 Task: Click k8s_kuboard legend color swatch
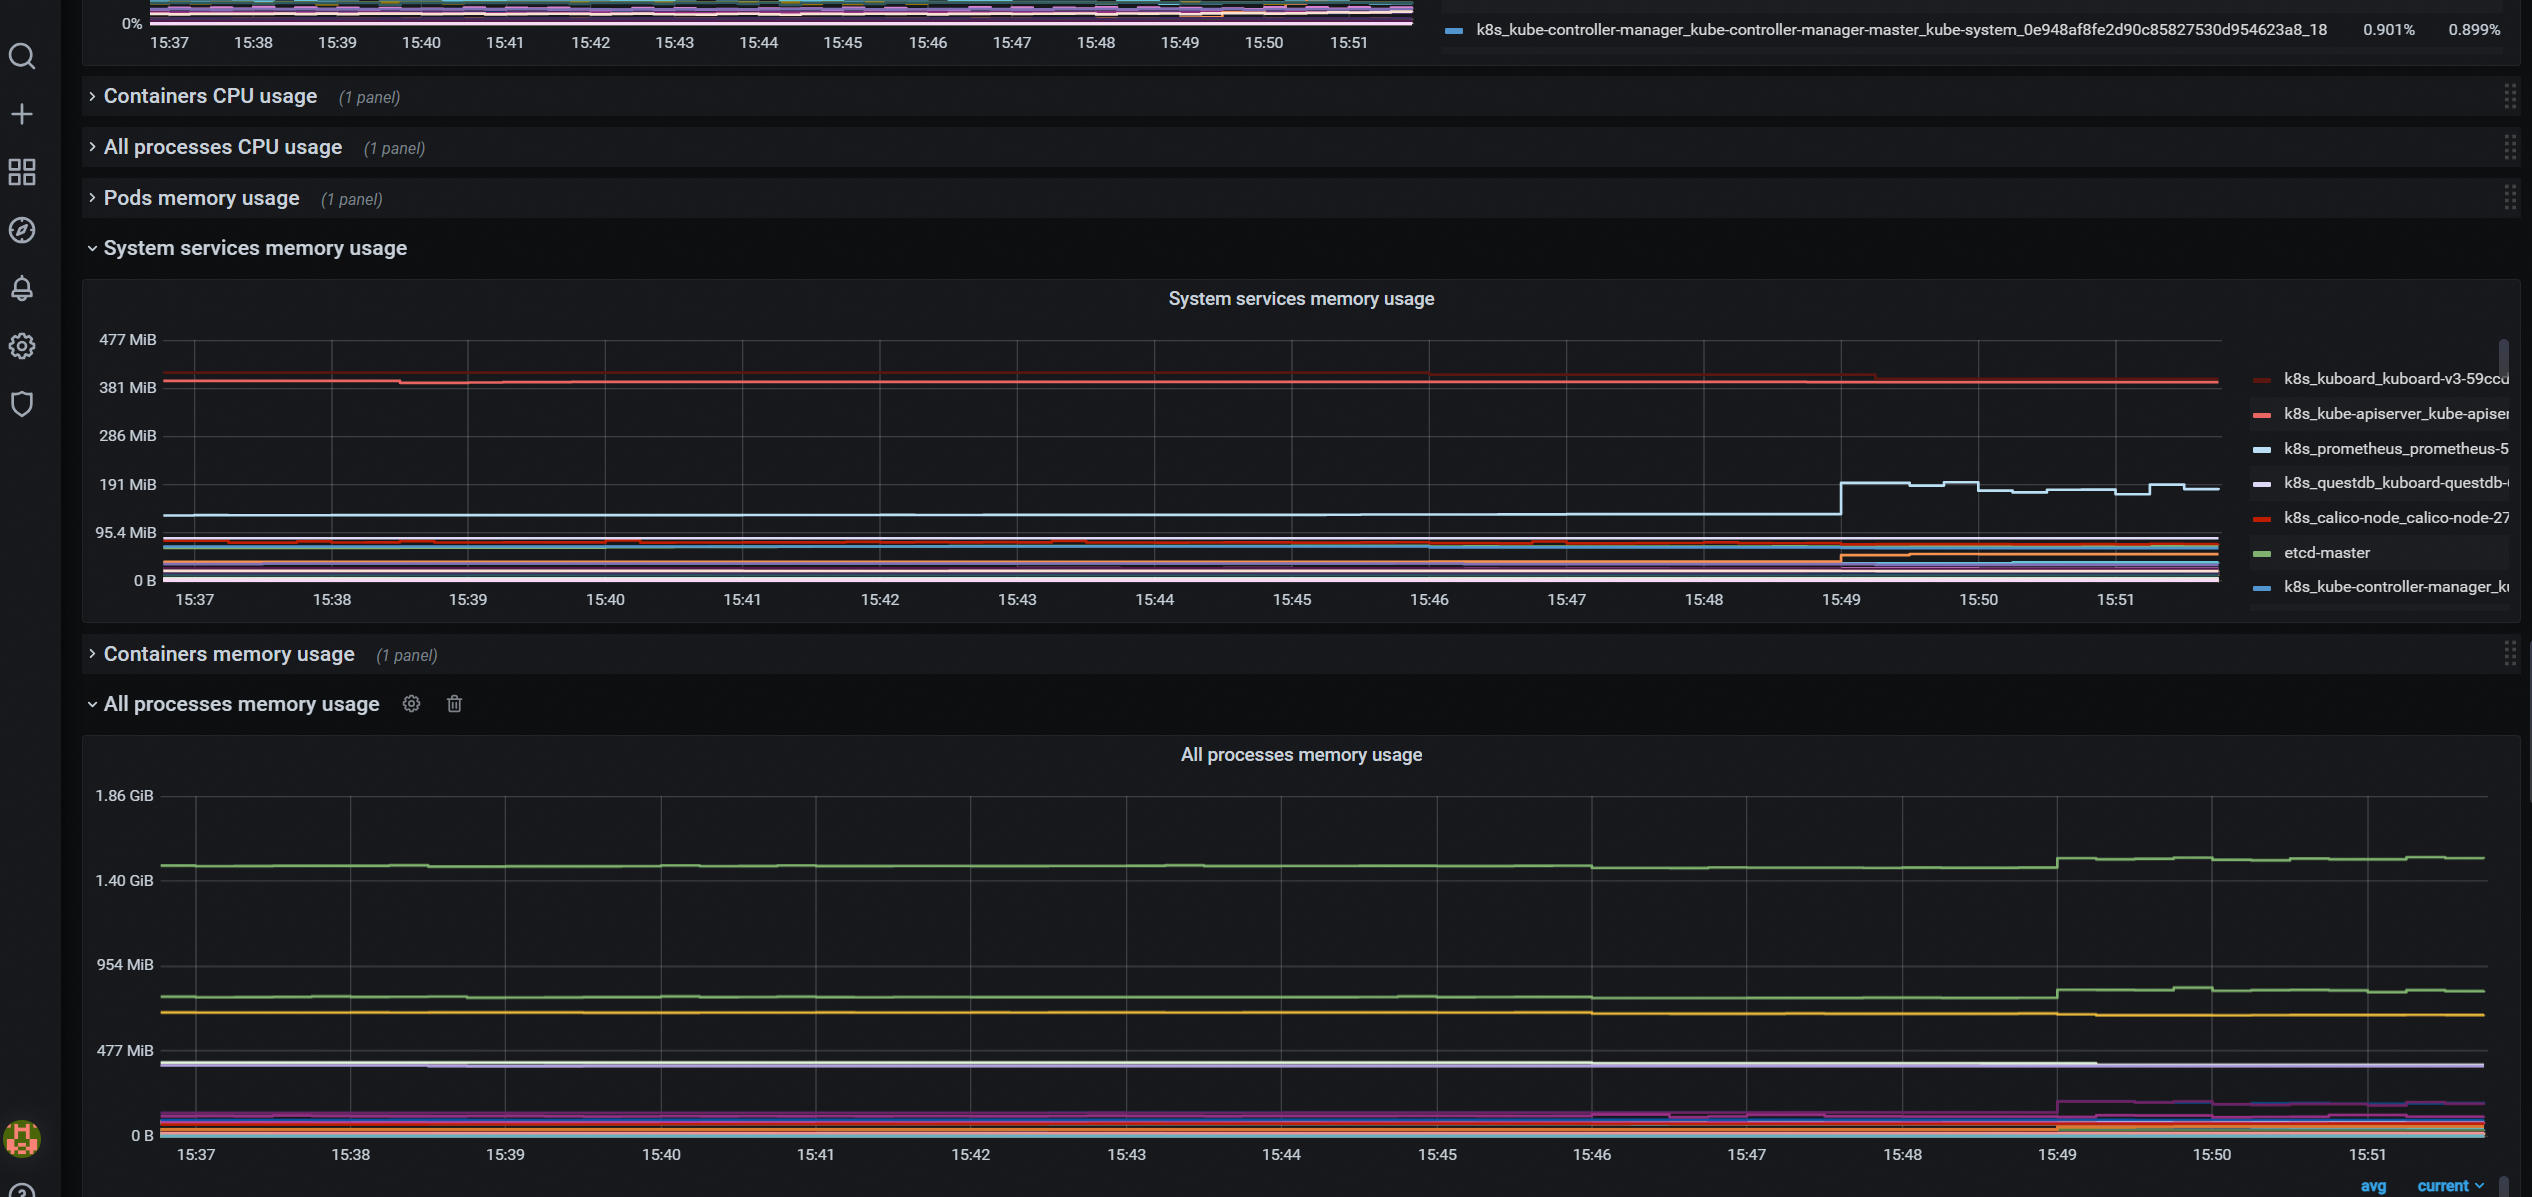pos(2262,380)
